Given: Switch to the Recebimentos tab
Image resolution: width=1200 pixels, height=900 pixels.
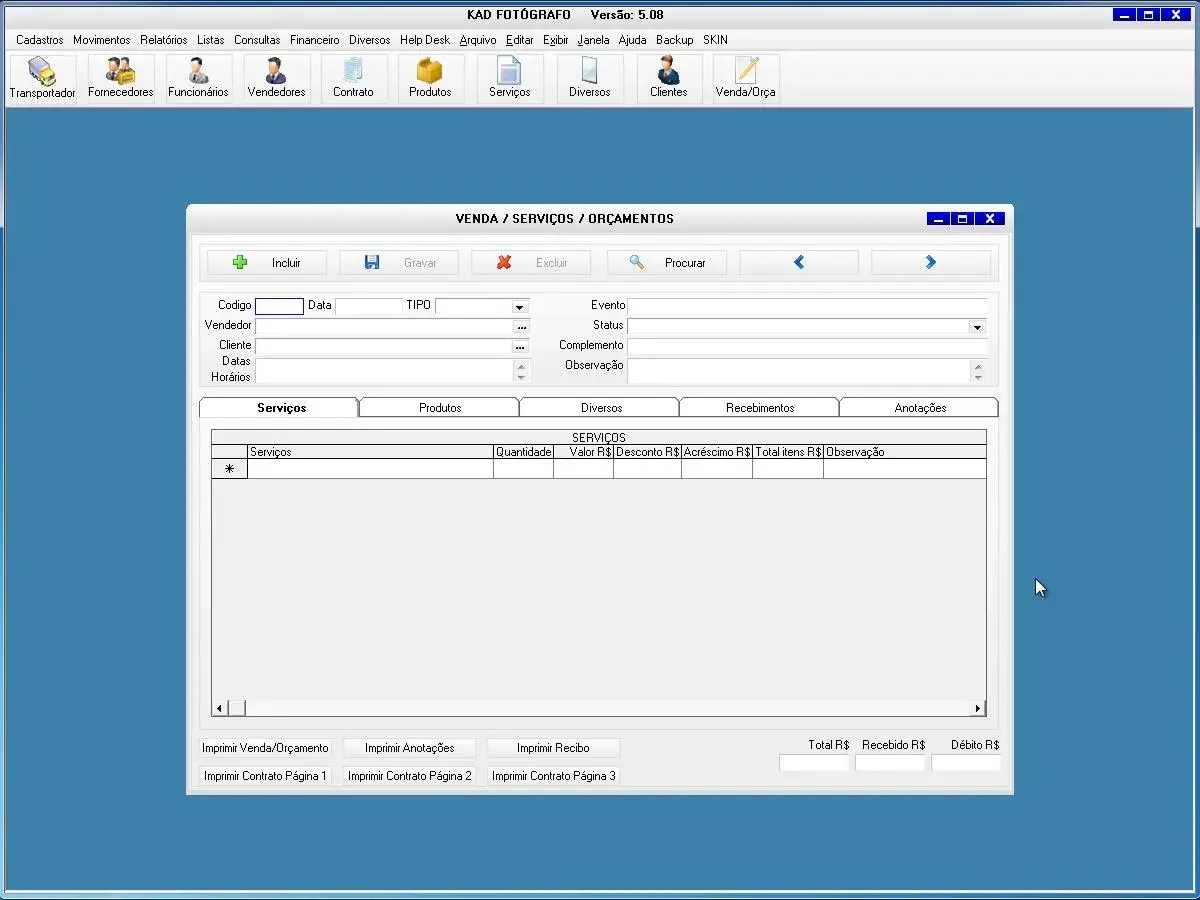Looking at the screenshot, I should click(759, 408).
